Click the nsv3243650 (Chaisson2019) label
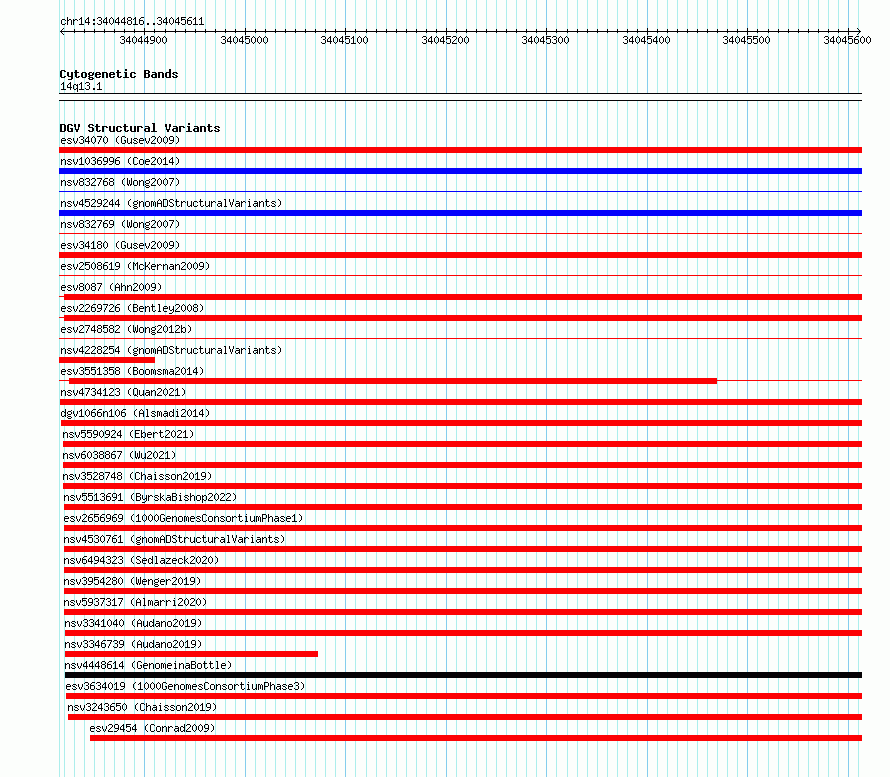 click(142, 707)
